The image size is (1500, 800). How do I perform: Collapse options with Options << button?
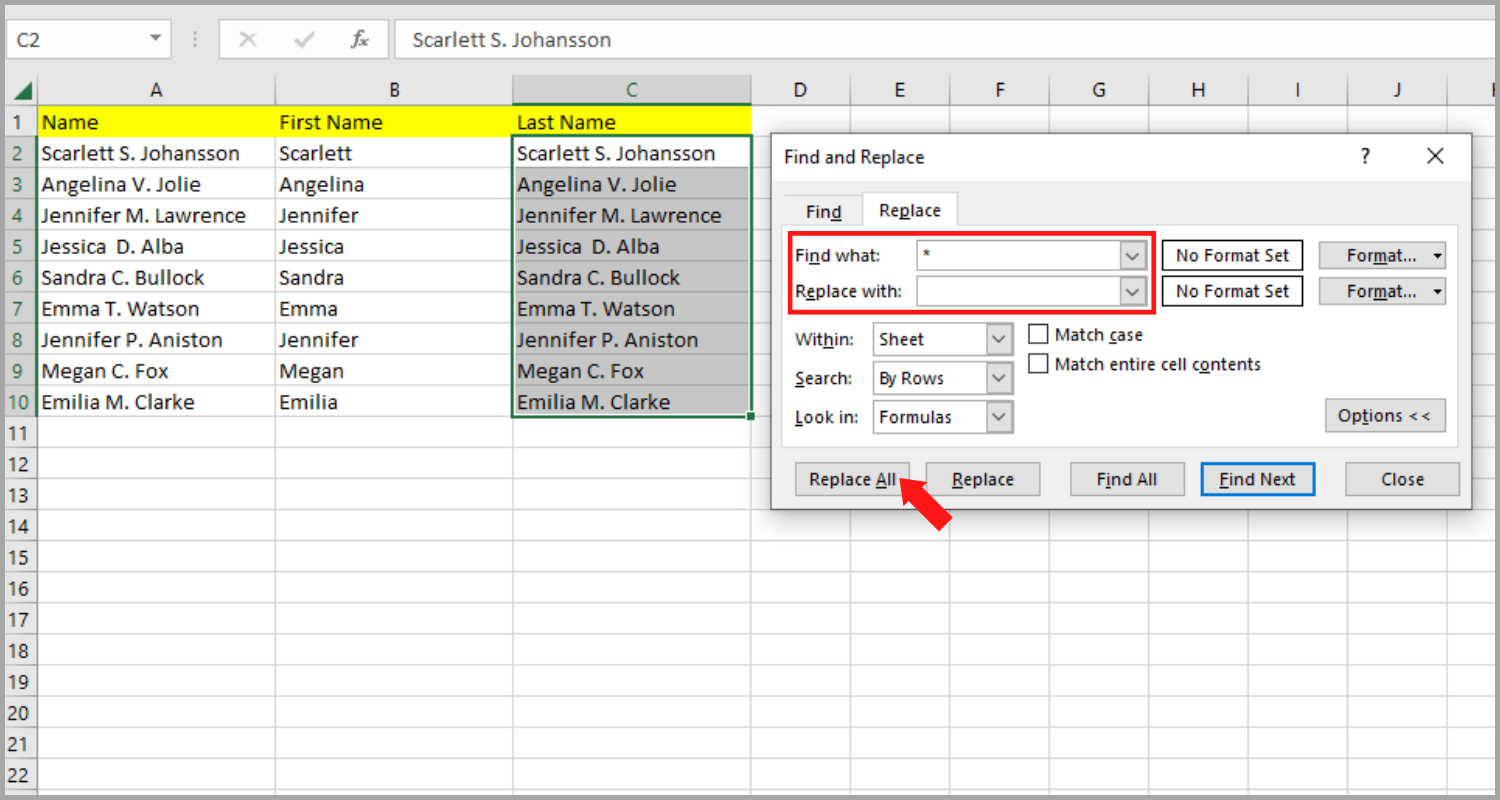(1384, 416)
